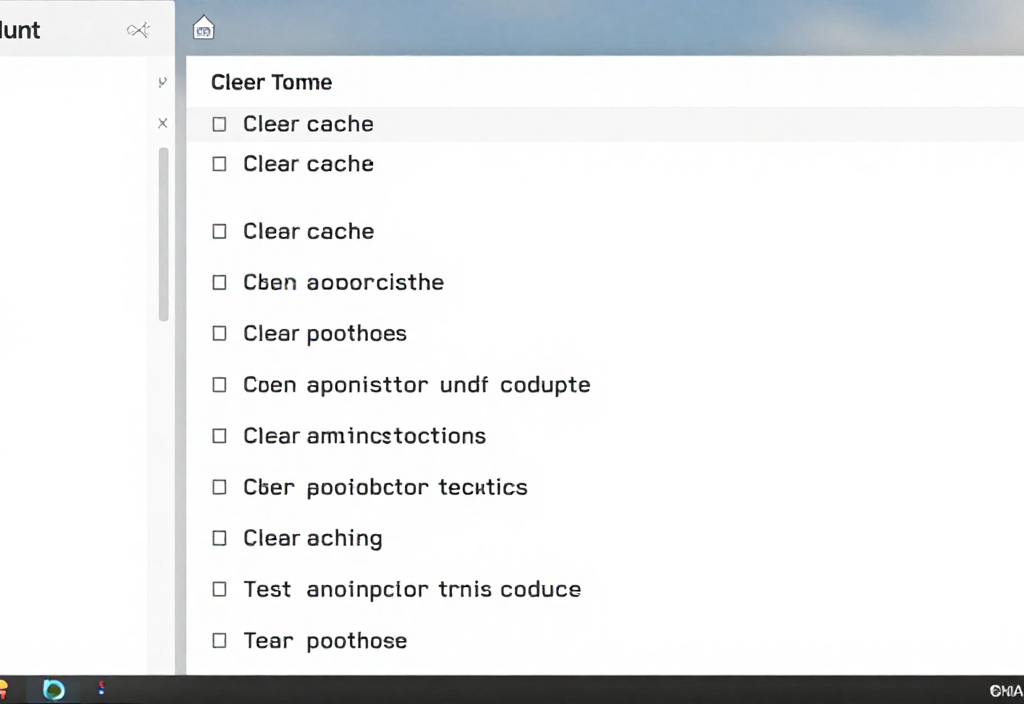Click the scribble icon beside the "lunt" title
Image resolution: width=1024 pixels, height=704 pixels.
(138, 30)
